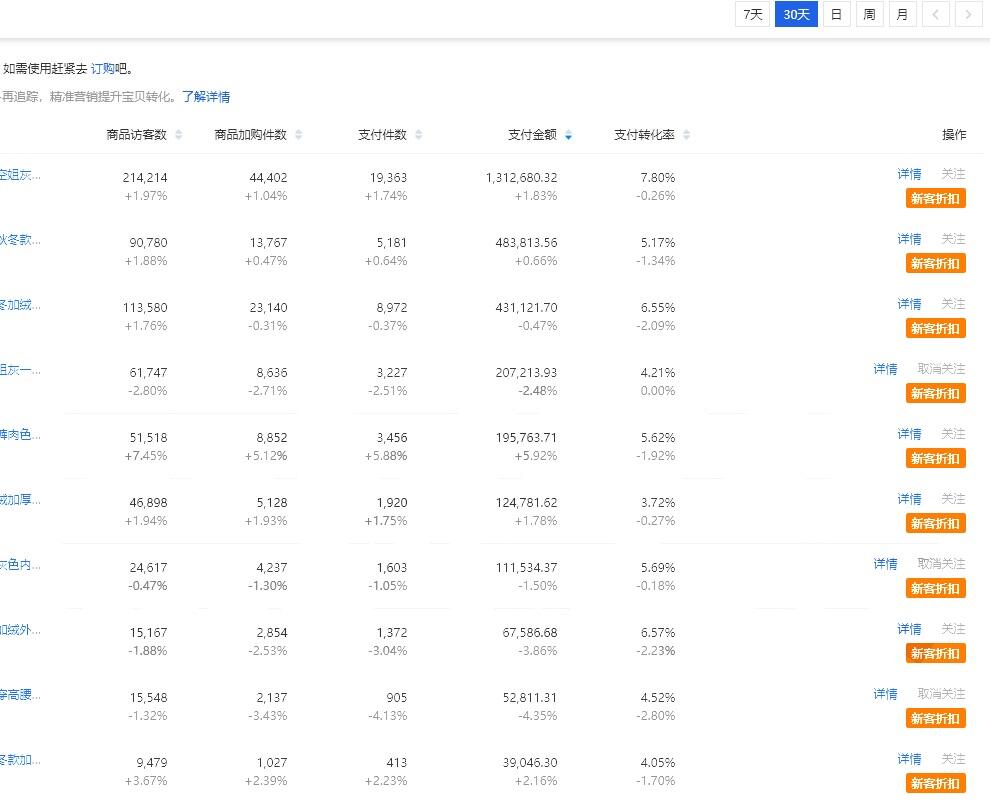990x811 pixels.
Task: Click 新客折扣 in the 67,586.68 row
Action: click(935, 654)
